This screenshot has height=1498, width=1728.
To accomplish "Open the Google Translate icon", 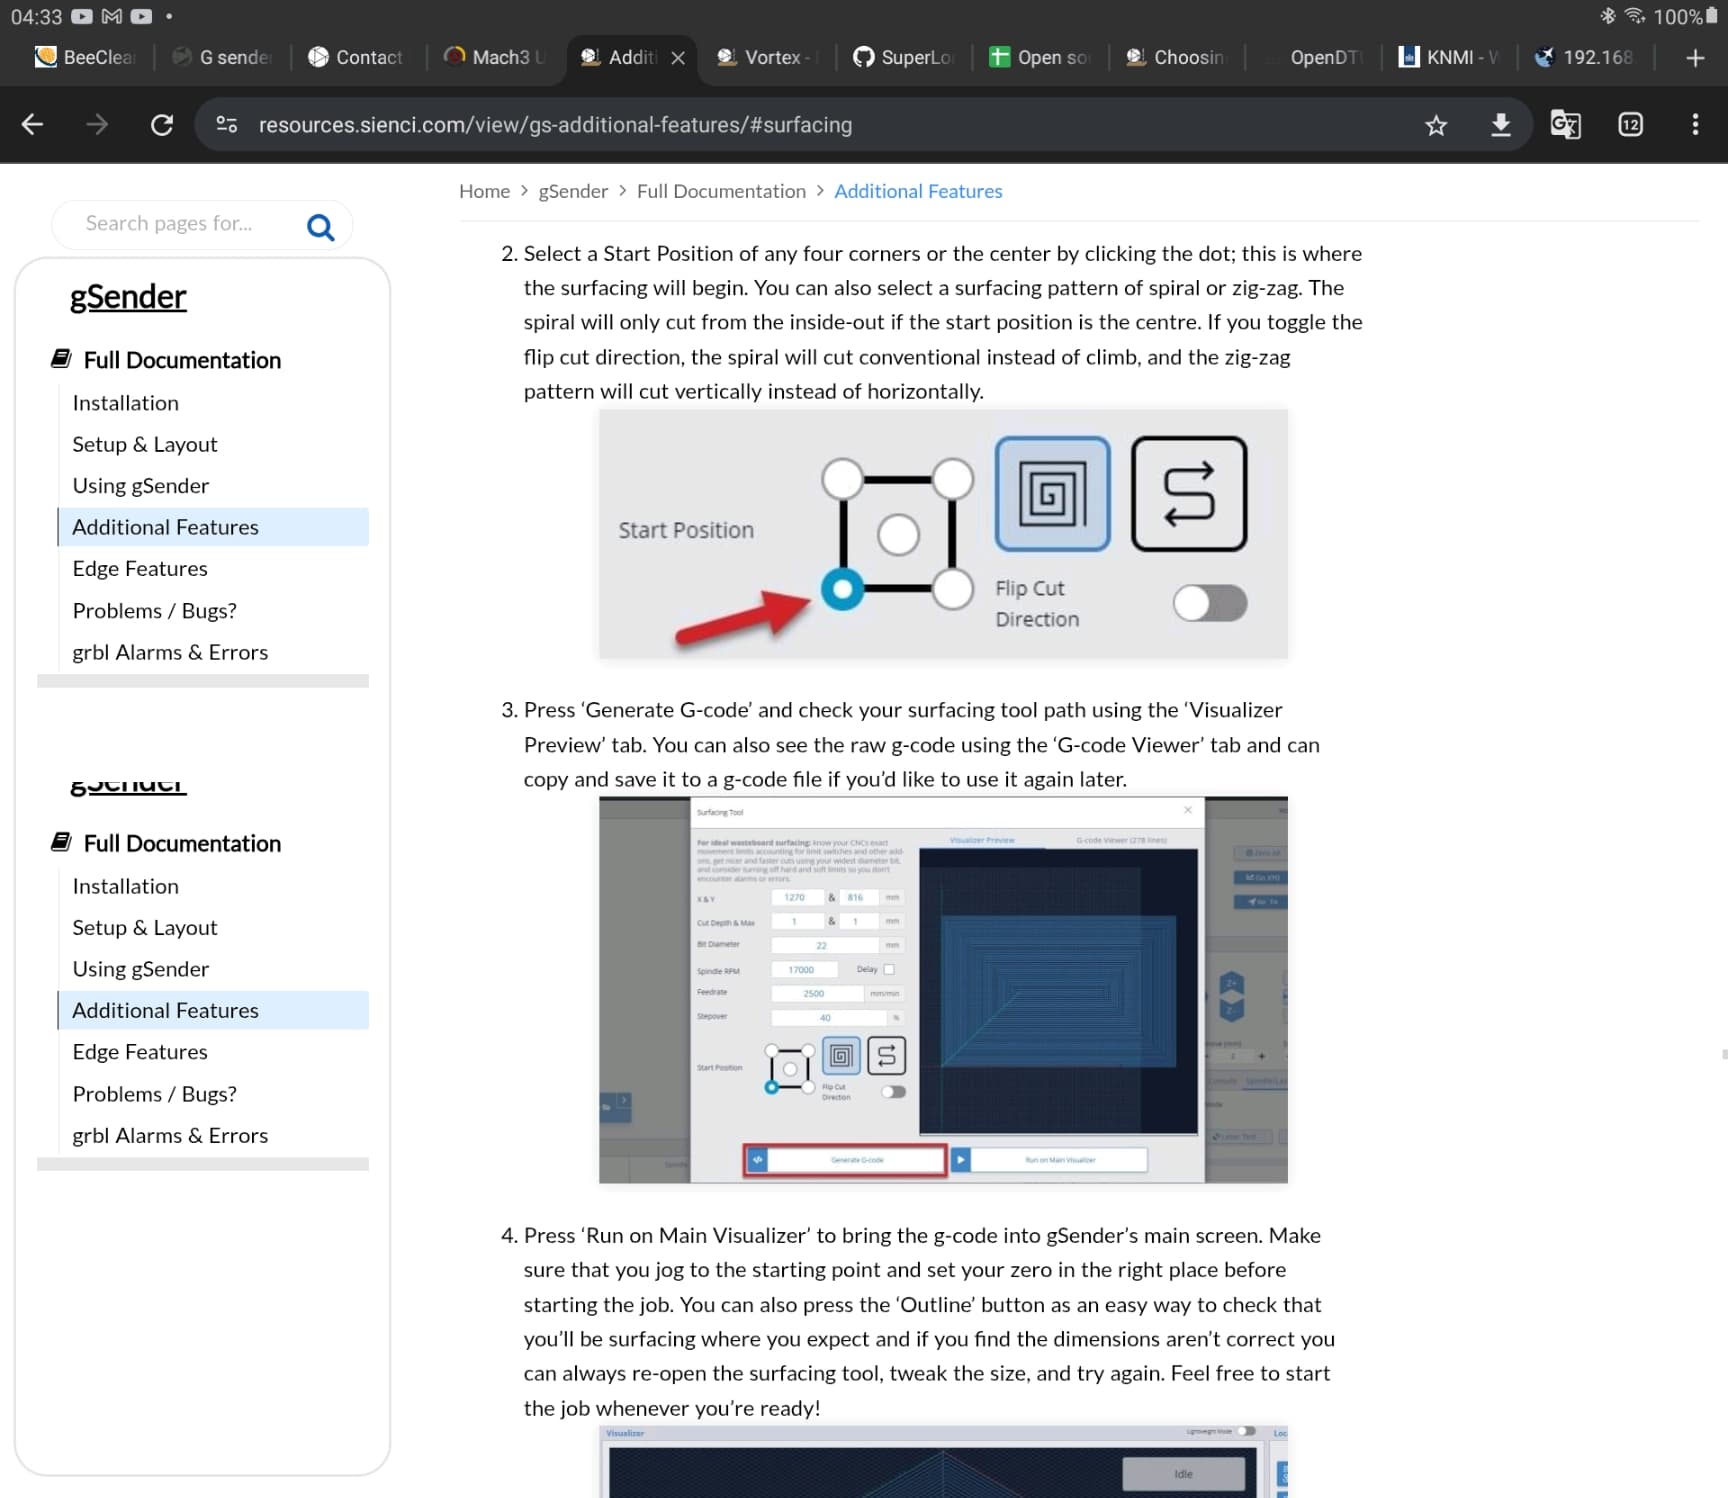I will pyautogui.click(x=1565, y=125).
